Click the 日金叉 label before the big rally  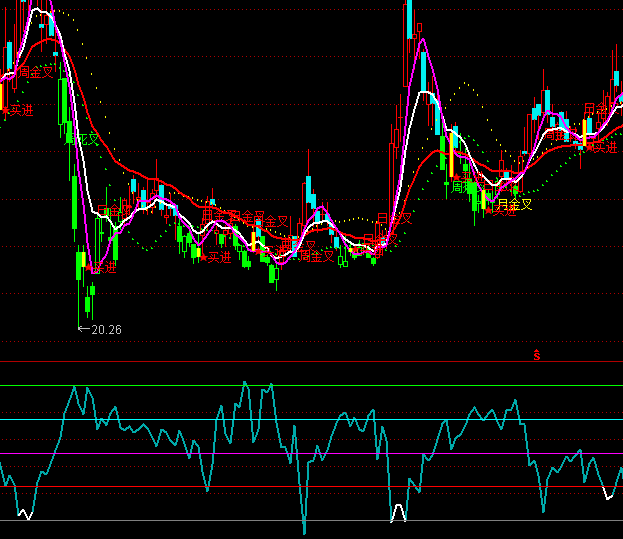[x=394, y=218]
